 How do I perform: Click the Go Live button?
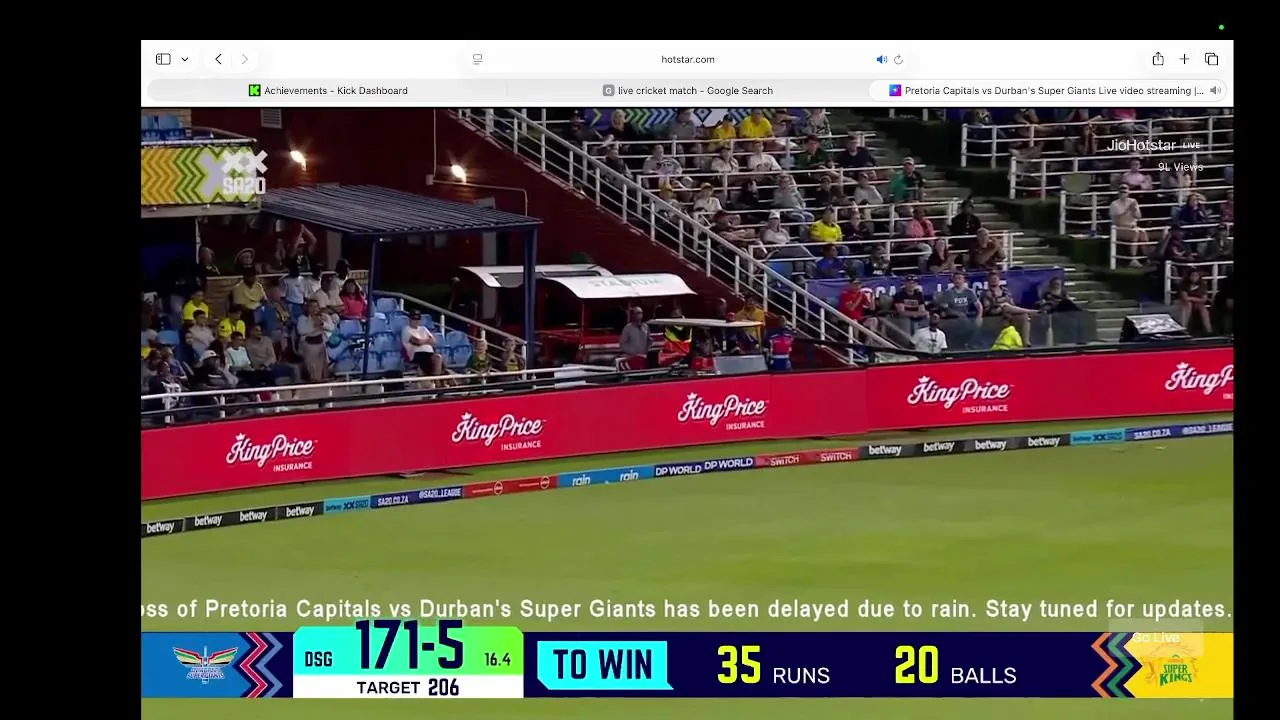point(1156,638)
